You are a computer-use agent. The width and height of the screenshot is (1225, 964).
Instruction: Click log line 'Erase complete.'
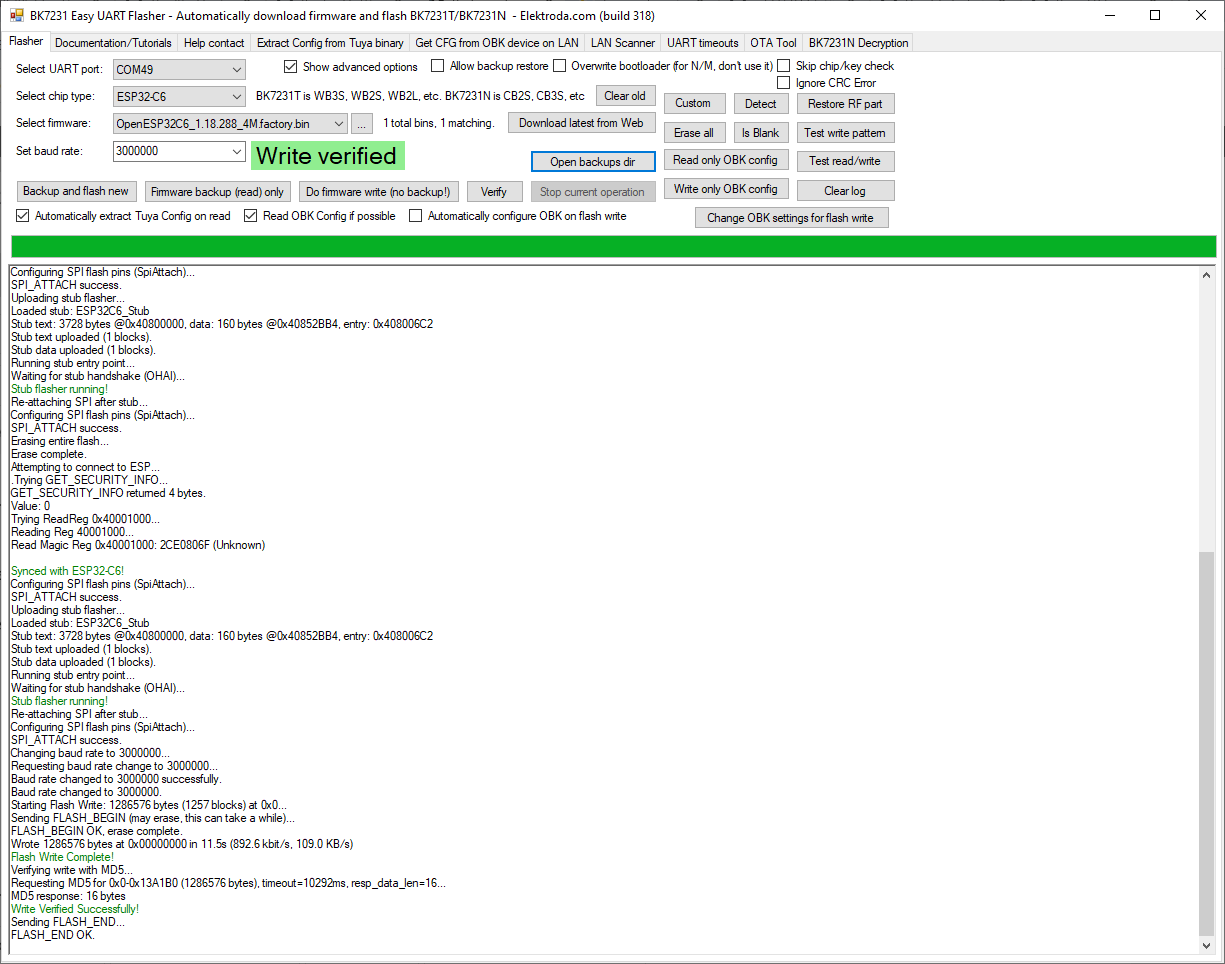[x=48, y=454]
